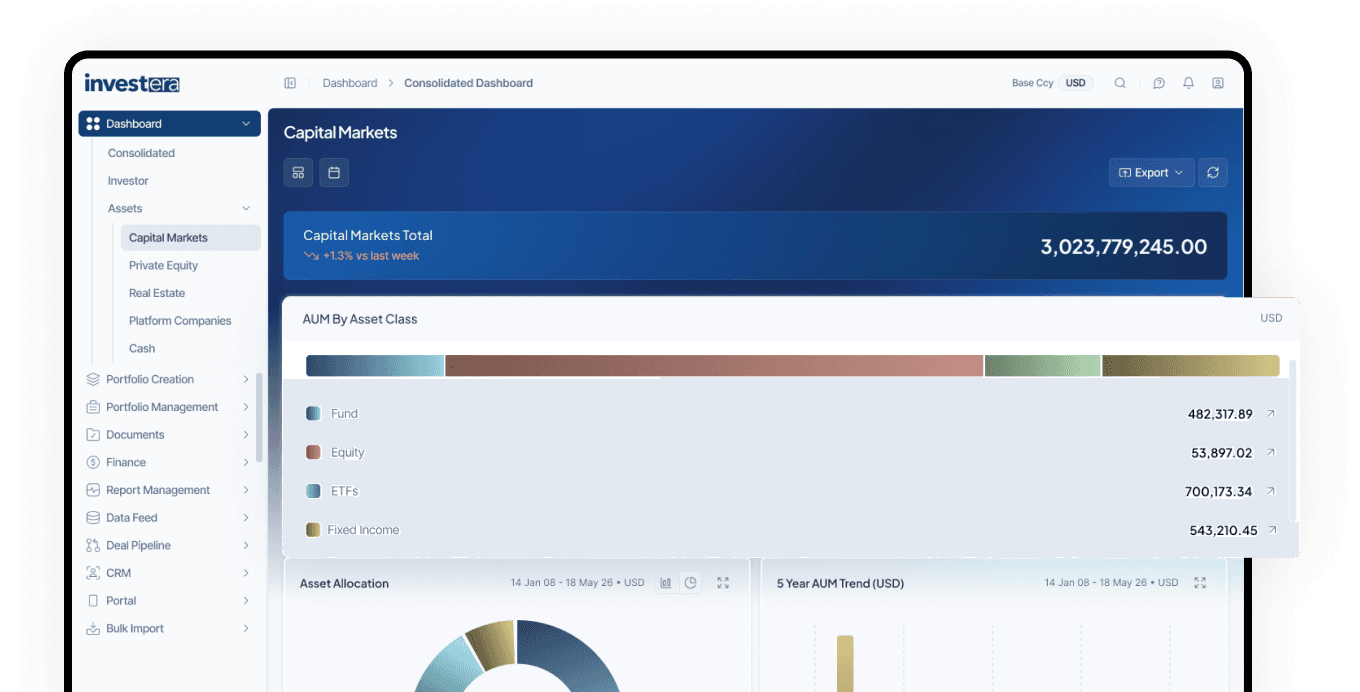This screenshot has width=1360, height=692.
Task: Open notifications bell
Action: point(1188,83)
